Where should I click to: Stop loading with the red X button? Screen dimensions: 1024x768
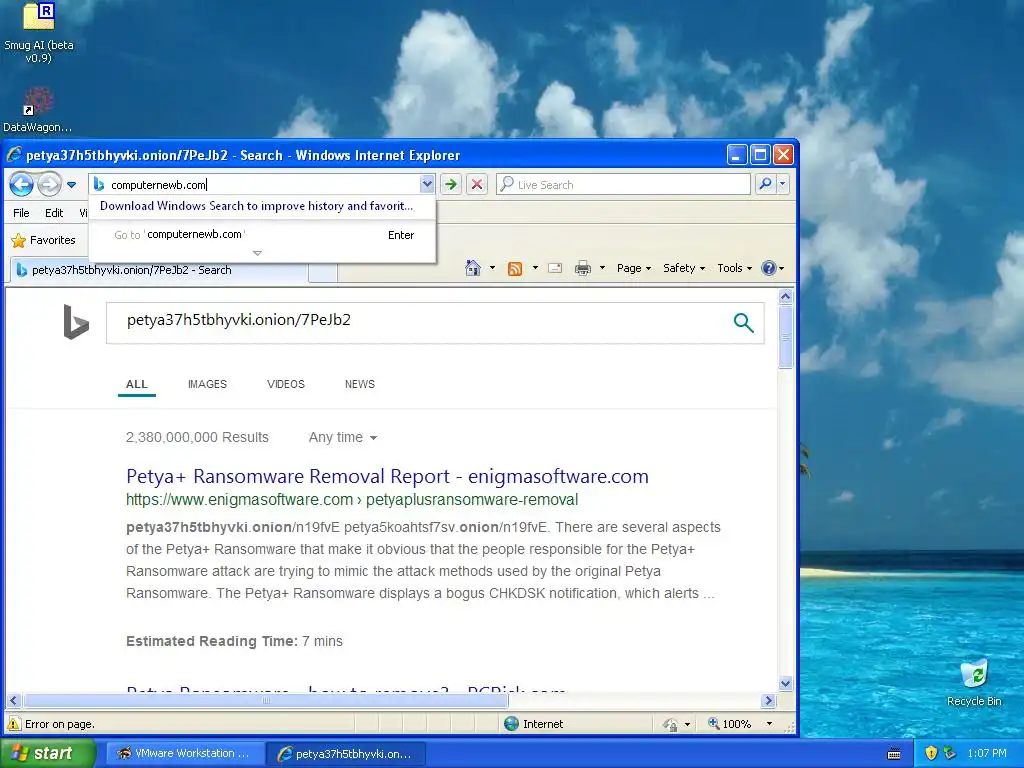click(x=477, y=185)
